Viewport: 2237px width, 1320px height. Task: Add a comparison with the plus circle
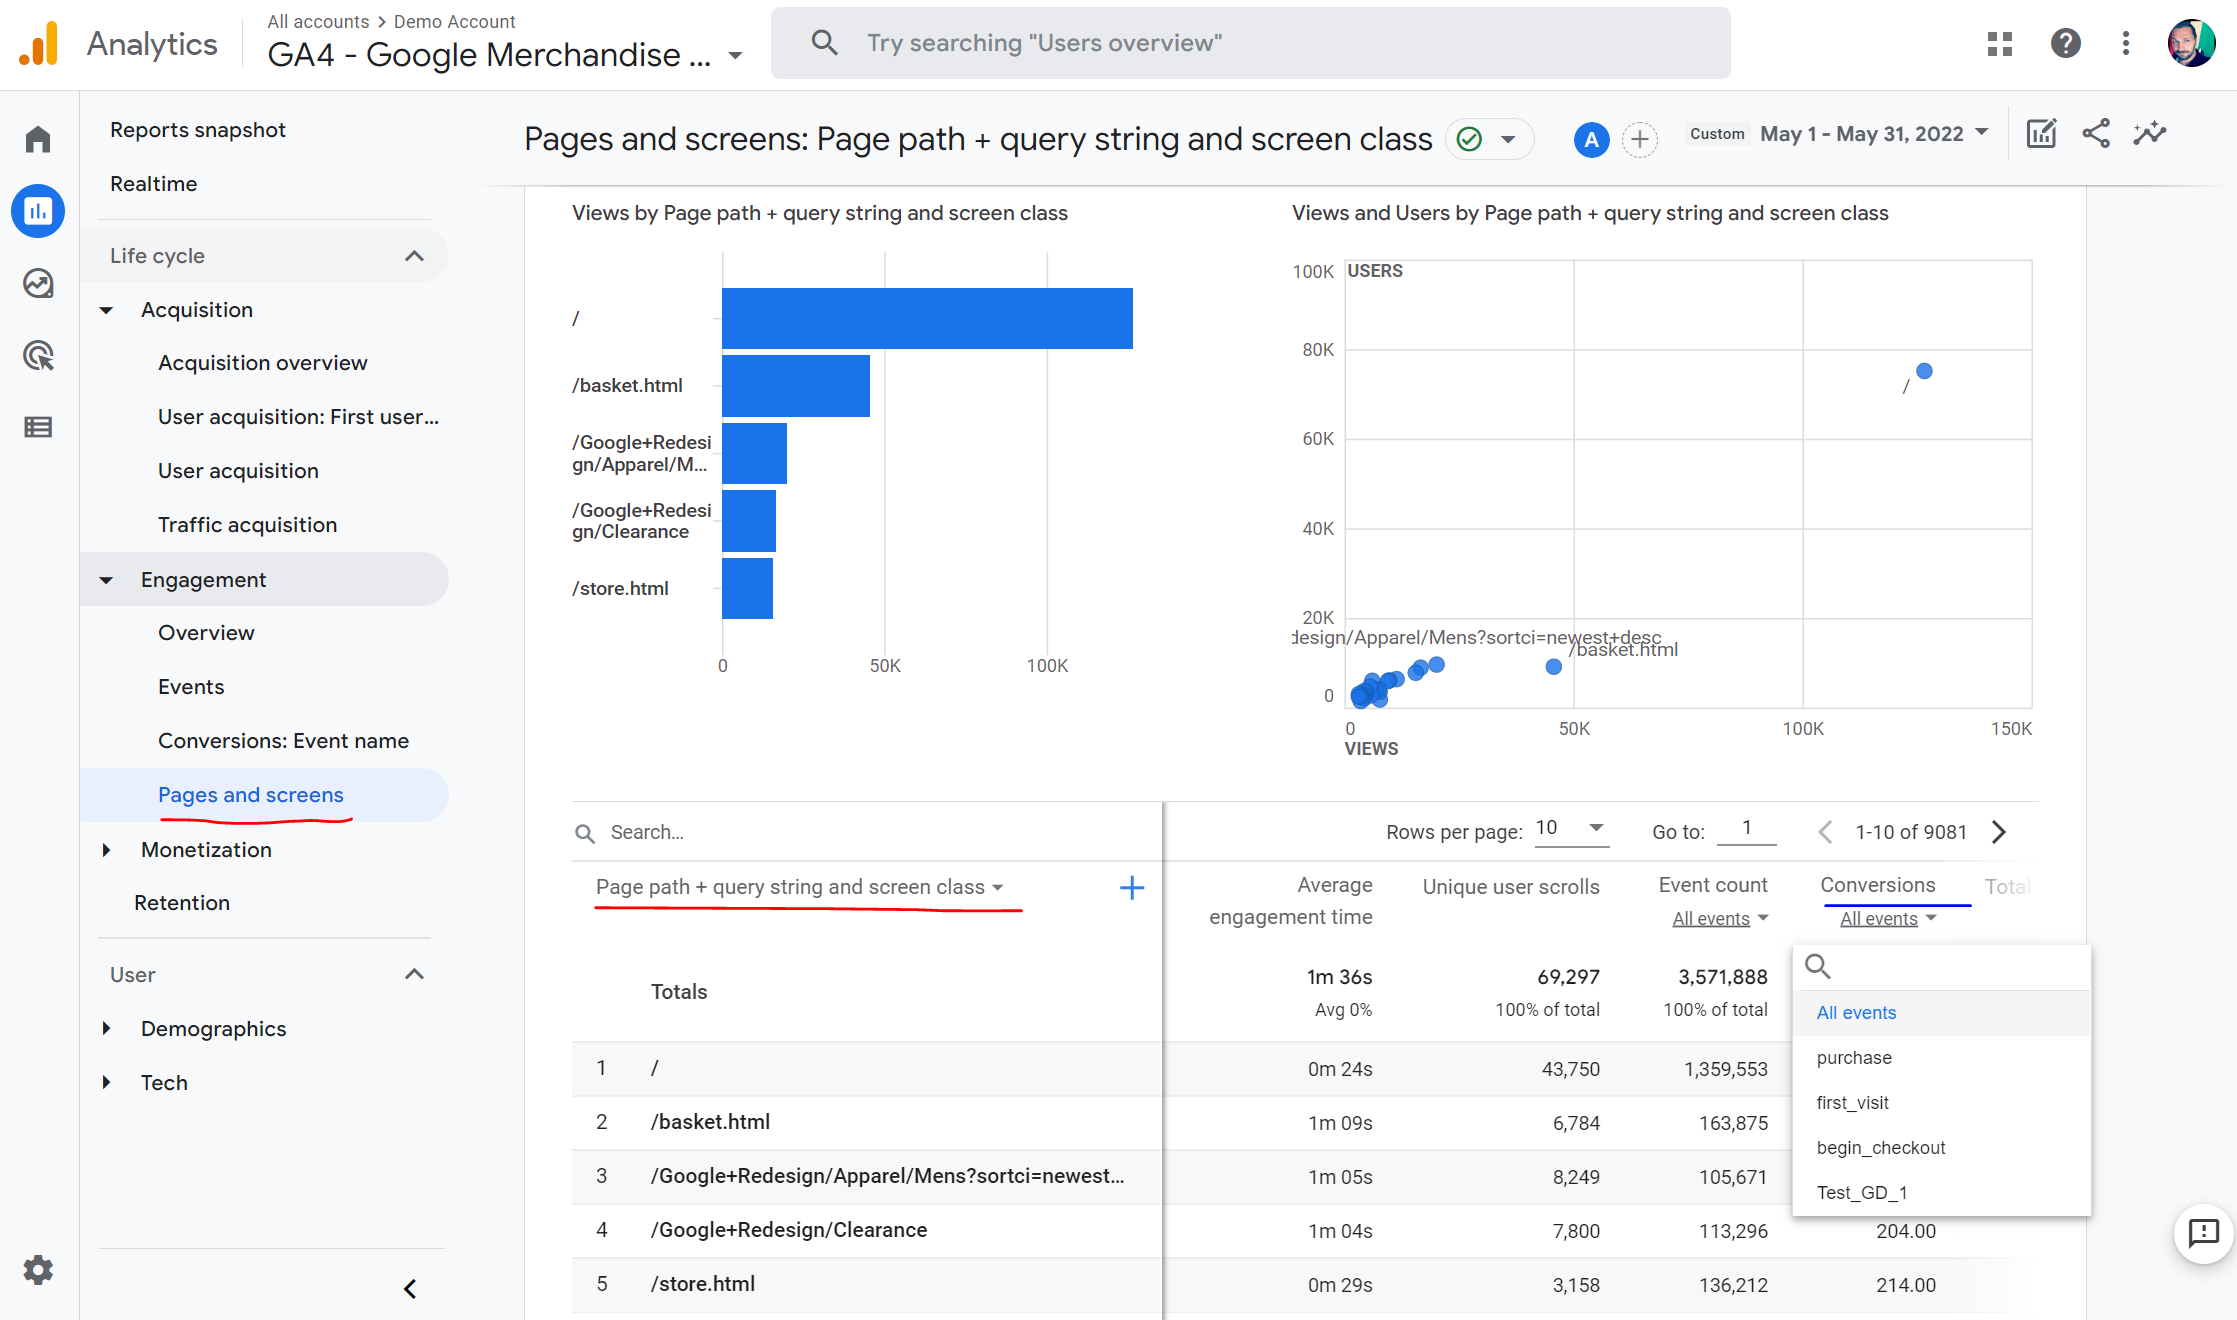coord(1640,140)
